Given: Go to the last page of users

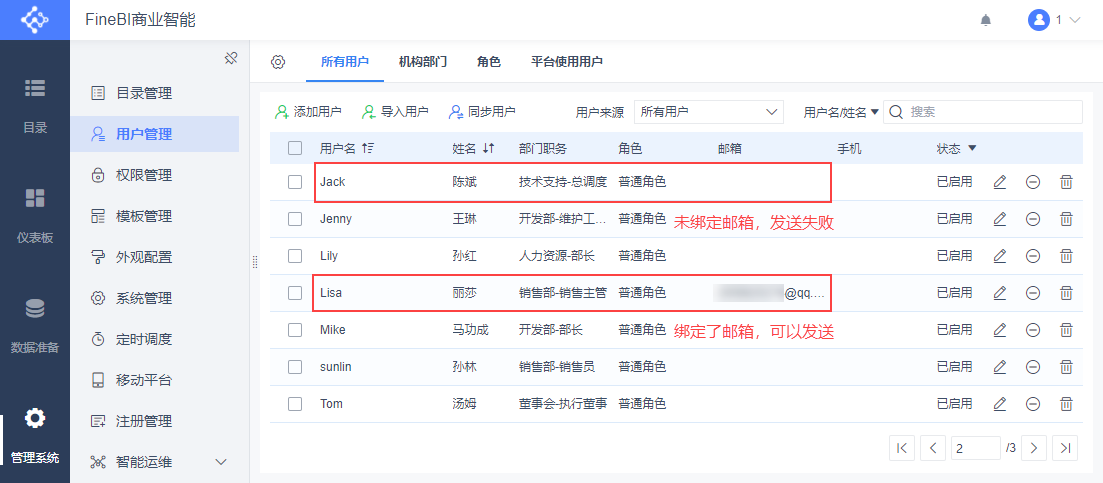Looking at the screenshot, I should (1066, 448).
